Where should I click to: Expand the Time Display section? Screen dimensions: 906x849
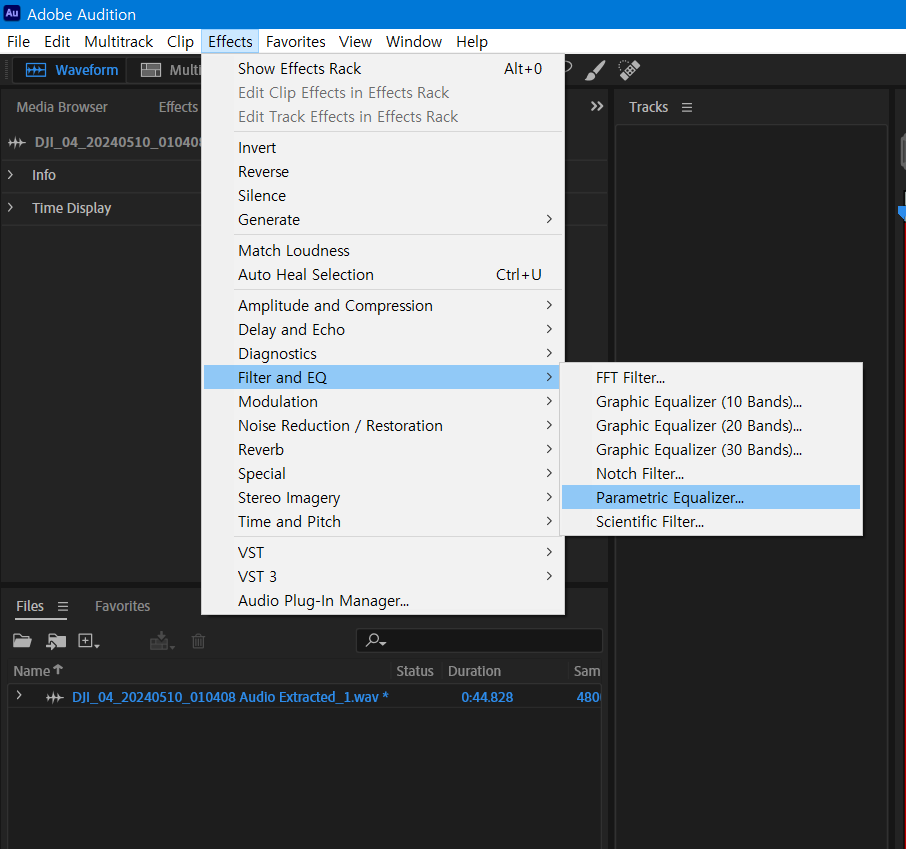10,207
